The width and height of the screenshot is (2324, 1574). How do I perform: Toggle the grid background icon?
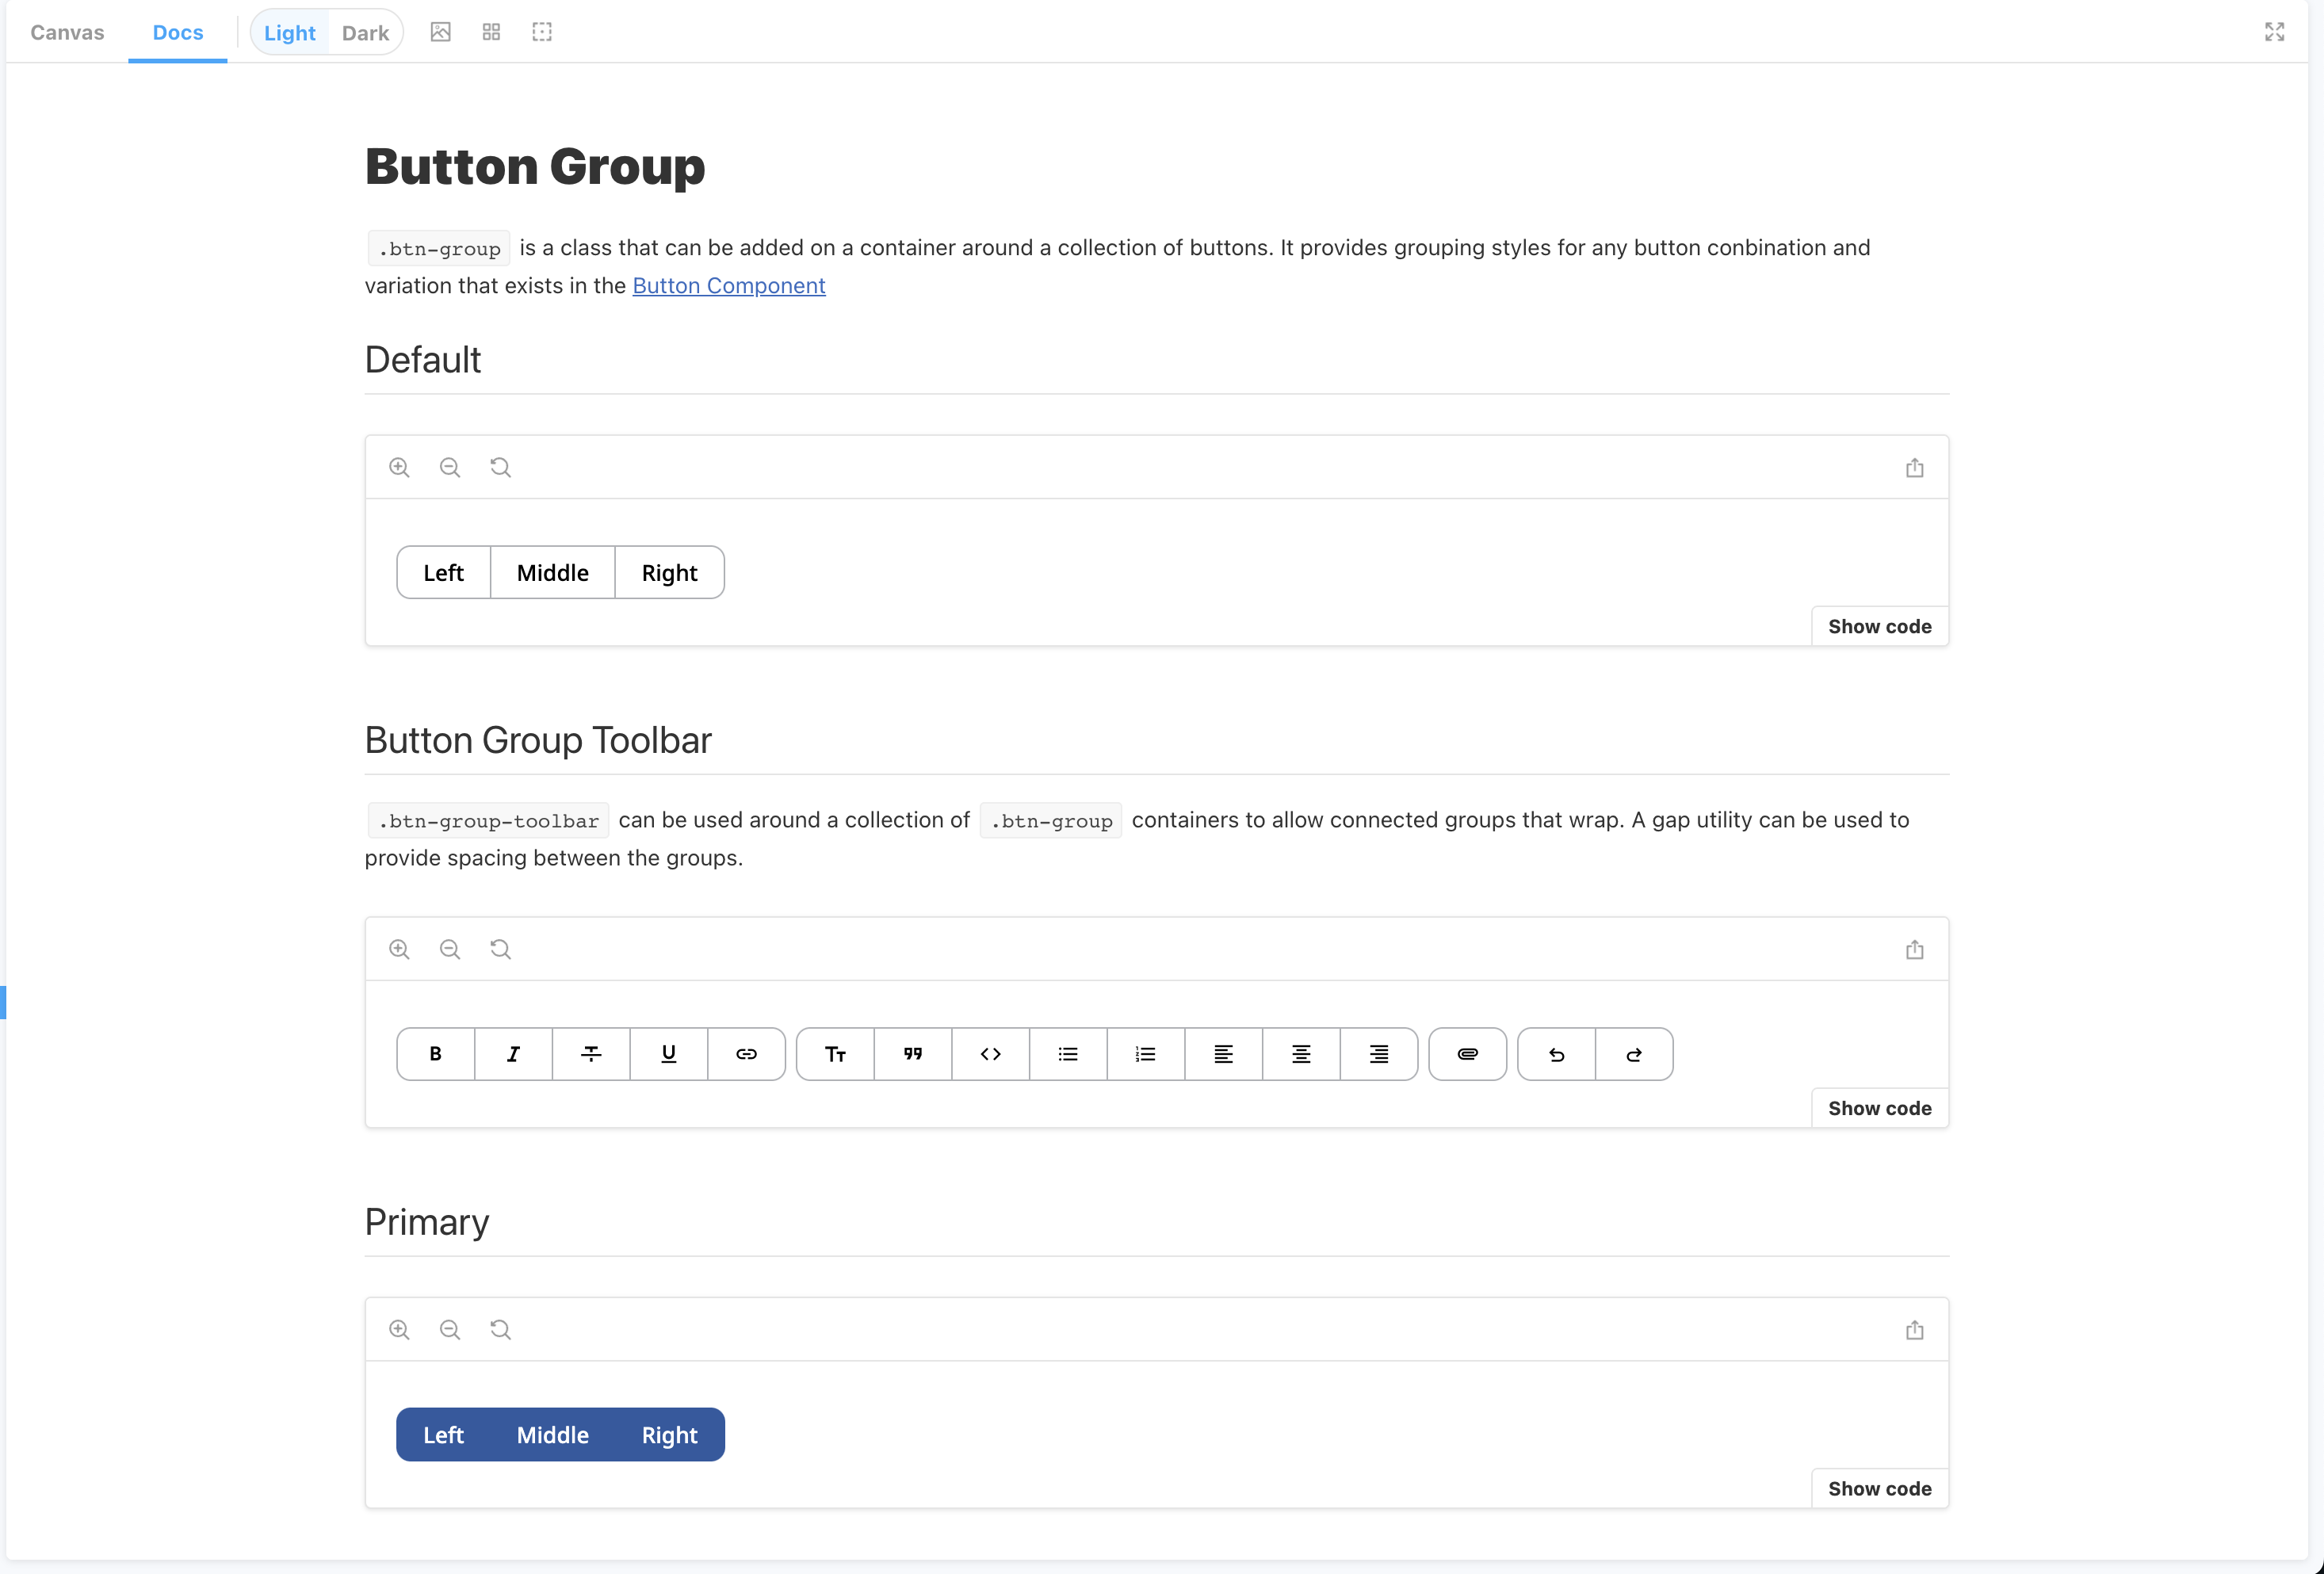(491, 33)
